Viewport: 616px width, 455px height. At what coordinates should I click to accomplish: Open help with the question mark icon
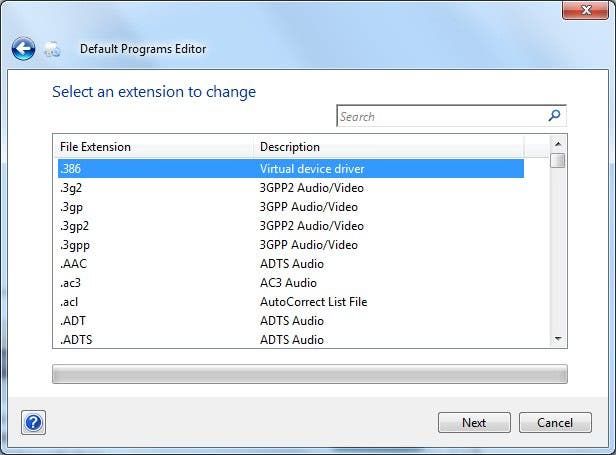point(33,422)
